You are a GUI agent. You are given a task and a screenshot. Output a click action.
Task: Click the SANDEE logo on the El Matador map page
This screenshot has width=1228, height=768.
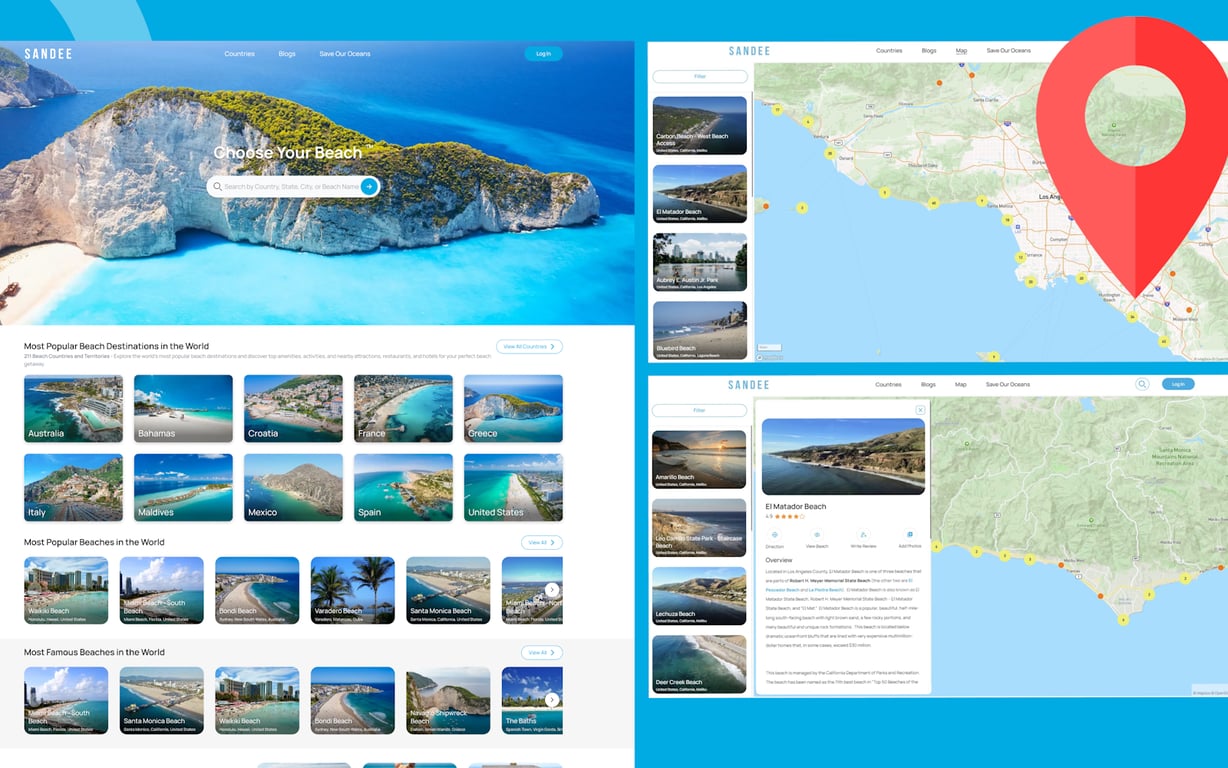(x=749, y=384)
